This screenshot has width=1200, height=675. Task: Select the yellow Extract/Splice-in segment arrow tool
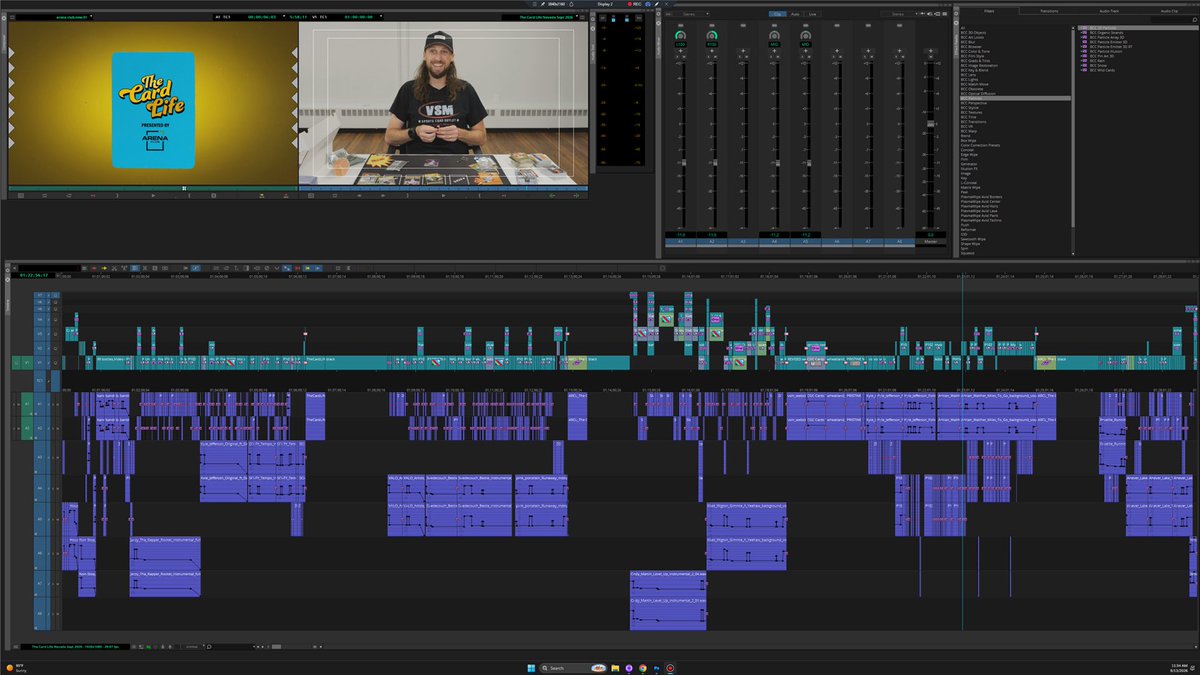(104, 267)
